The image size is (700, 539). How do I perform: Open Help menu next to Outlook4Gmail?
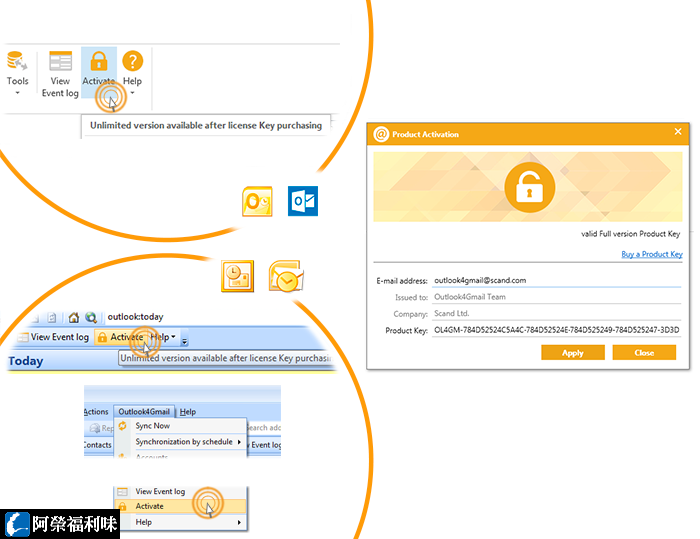coord(188,412)
